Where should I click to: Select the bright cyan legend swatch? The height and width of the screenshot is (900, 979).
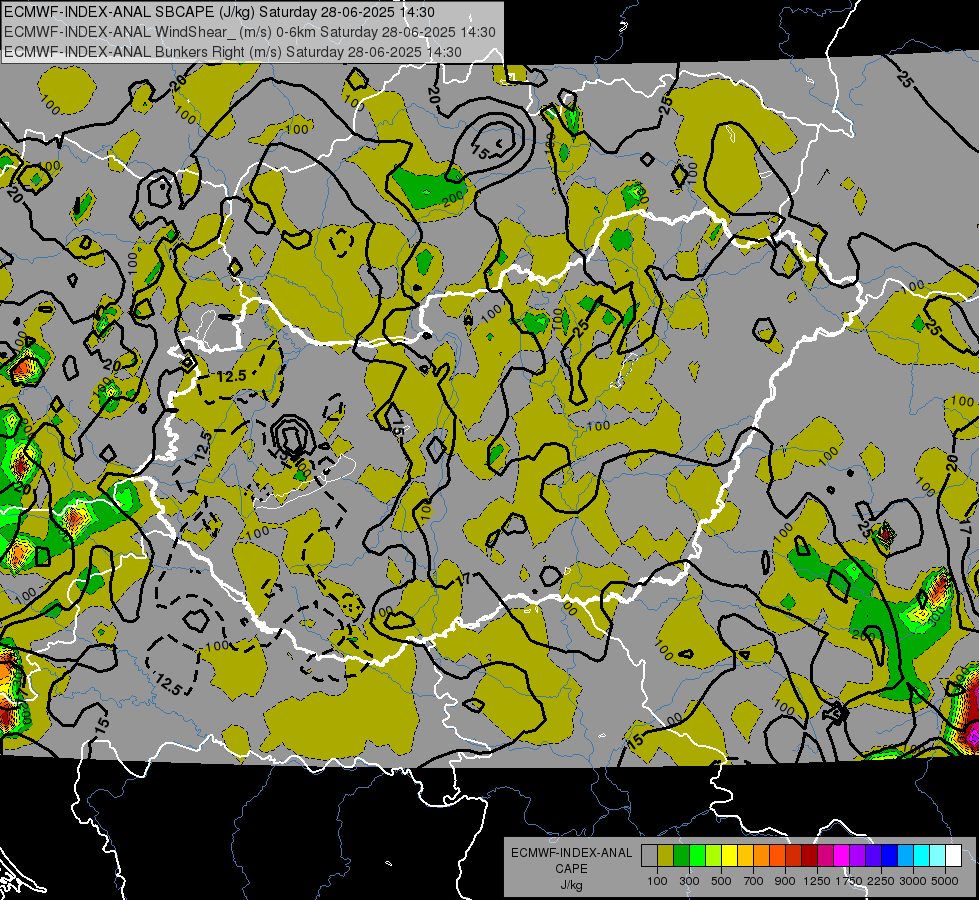(x=922, y=856)
